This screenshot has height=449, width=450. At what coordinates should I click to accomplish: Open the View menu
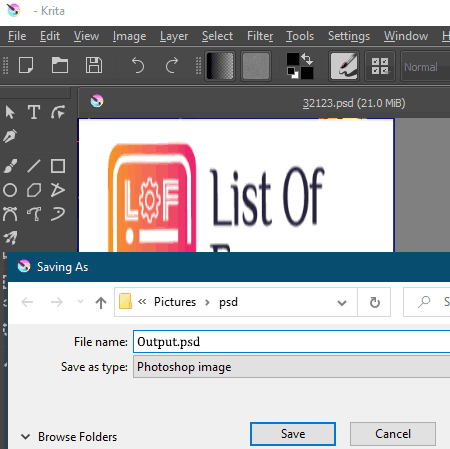click(x=86, y=36)
